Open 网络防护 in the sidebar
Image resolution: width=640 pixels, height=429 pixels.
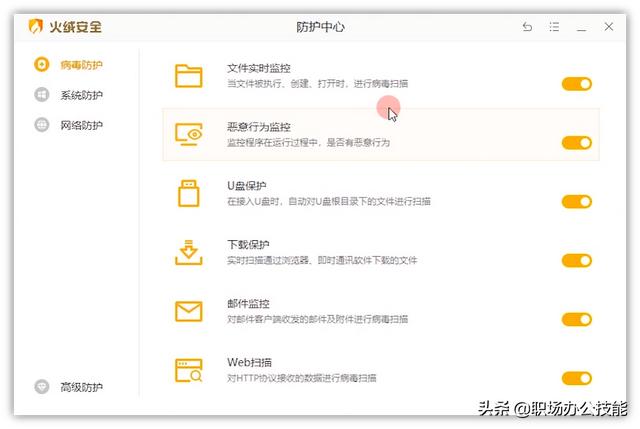pos(80,126)
